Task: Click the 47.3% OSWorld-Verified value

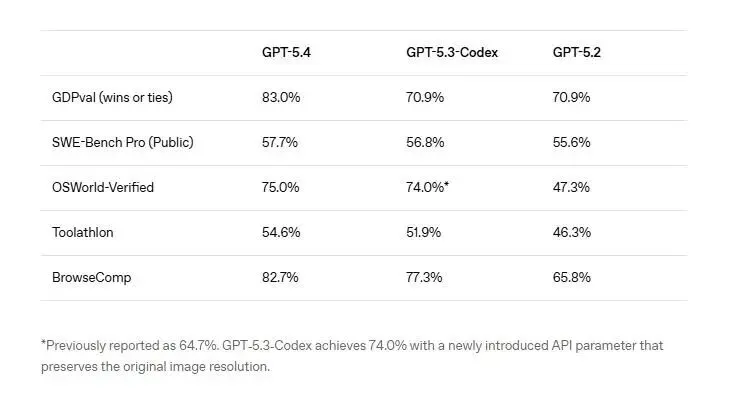Action: 571,187
